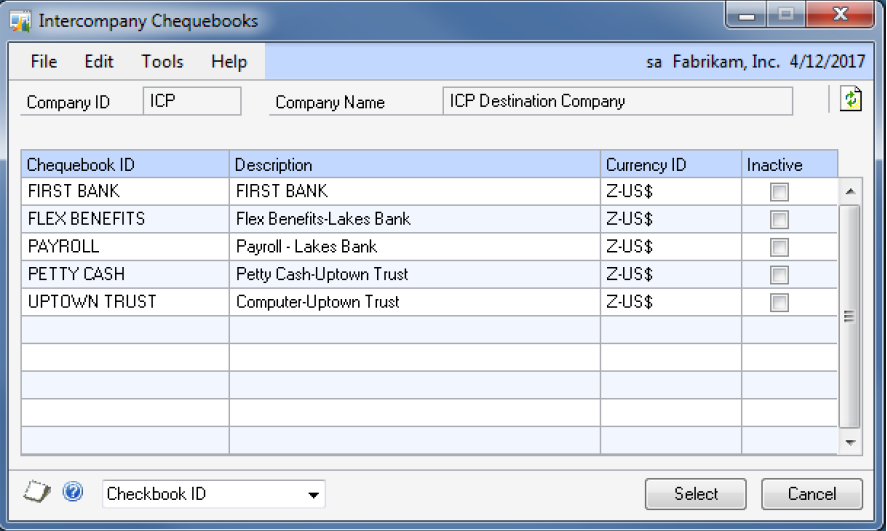This screenshot has height=531, width=887.
Task: Click the scrollbar down arrow
Action: pos(850,441)
